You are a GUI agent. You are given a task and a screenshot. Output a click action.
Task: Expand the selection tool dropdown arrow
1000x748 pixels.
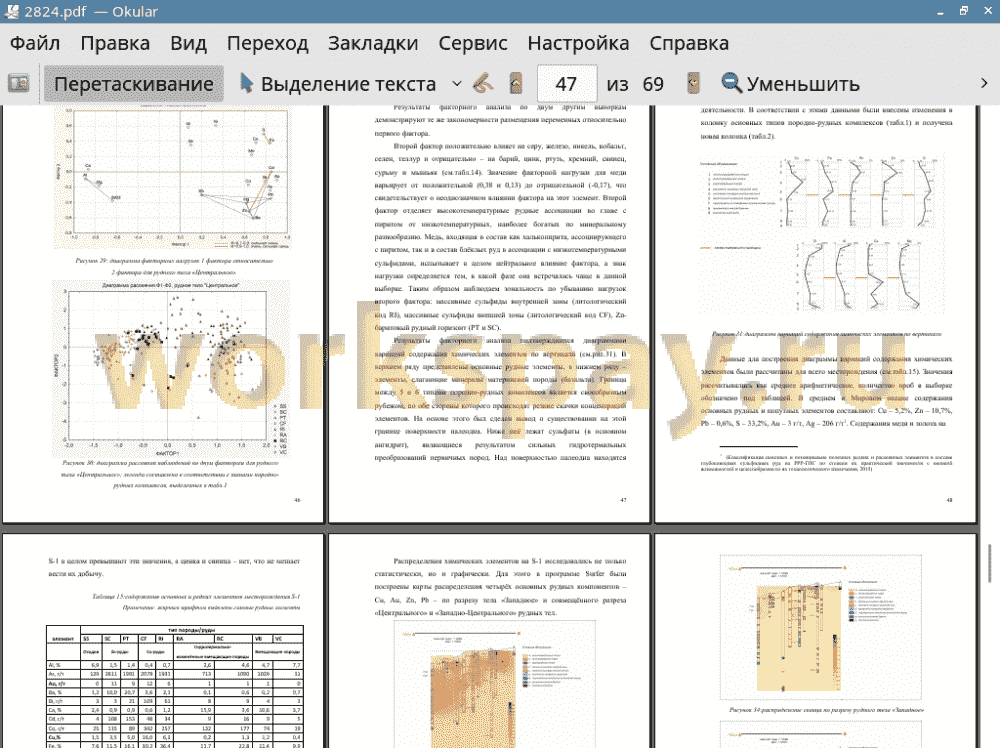click(457, 84)
